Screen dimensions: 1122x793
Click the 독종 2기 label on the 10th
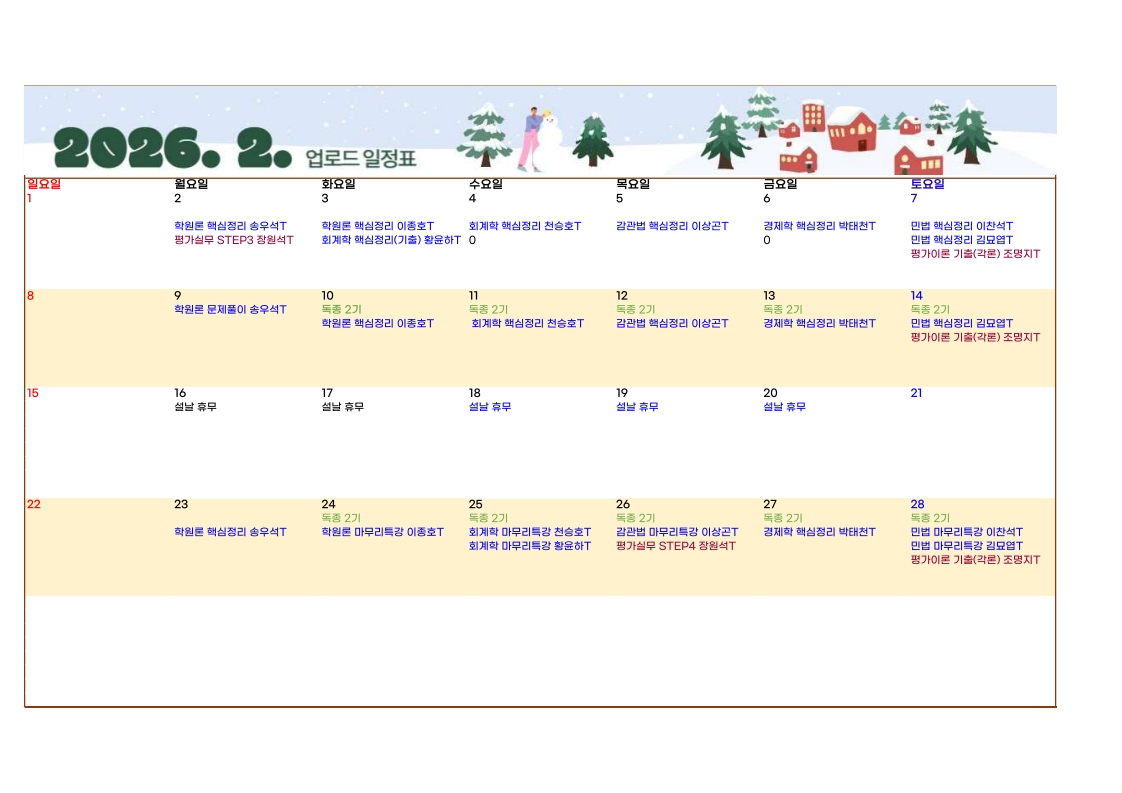[341, 310]
